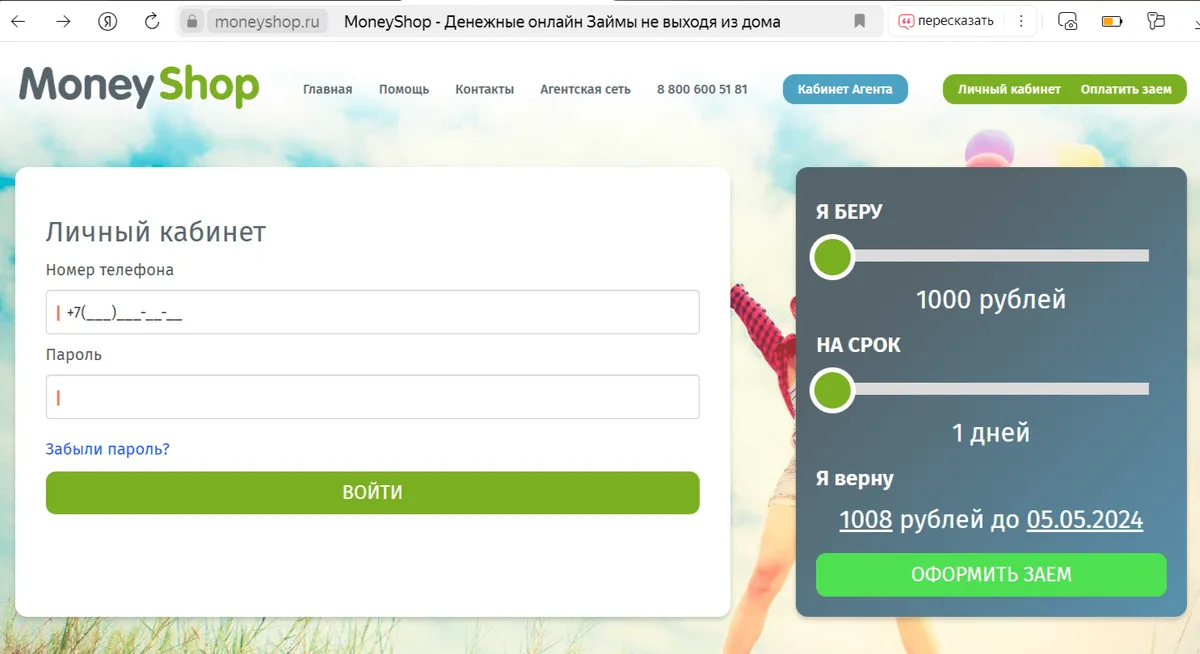Click the 1 дней term text

[x=991, y=432]
